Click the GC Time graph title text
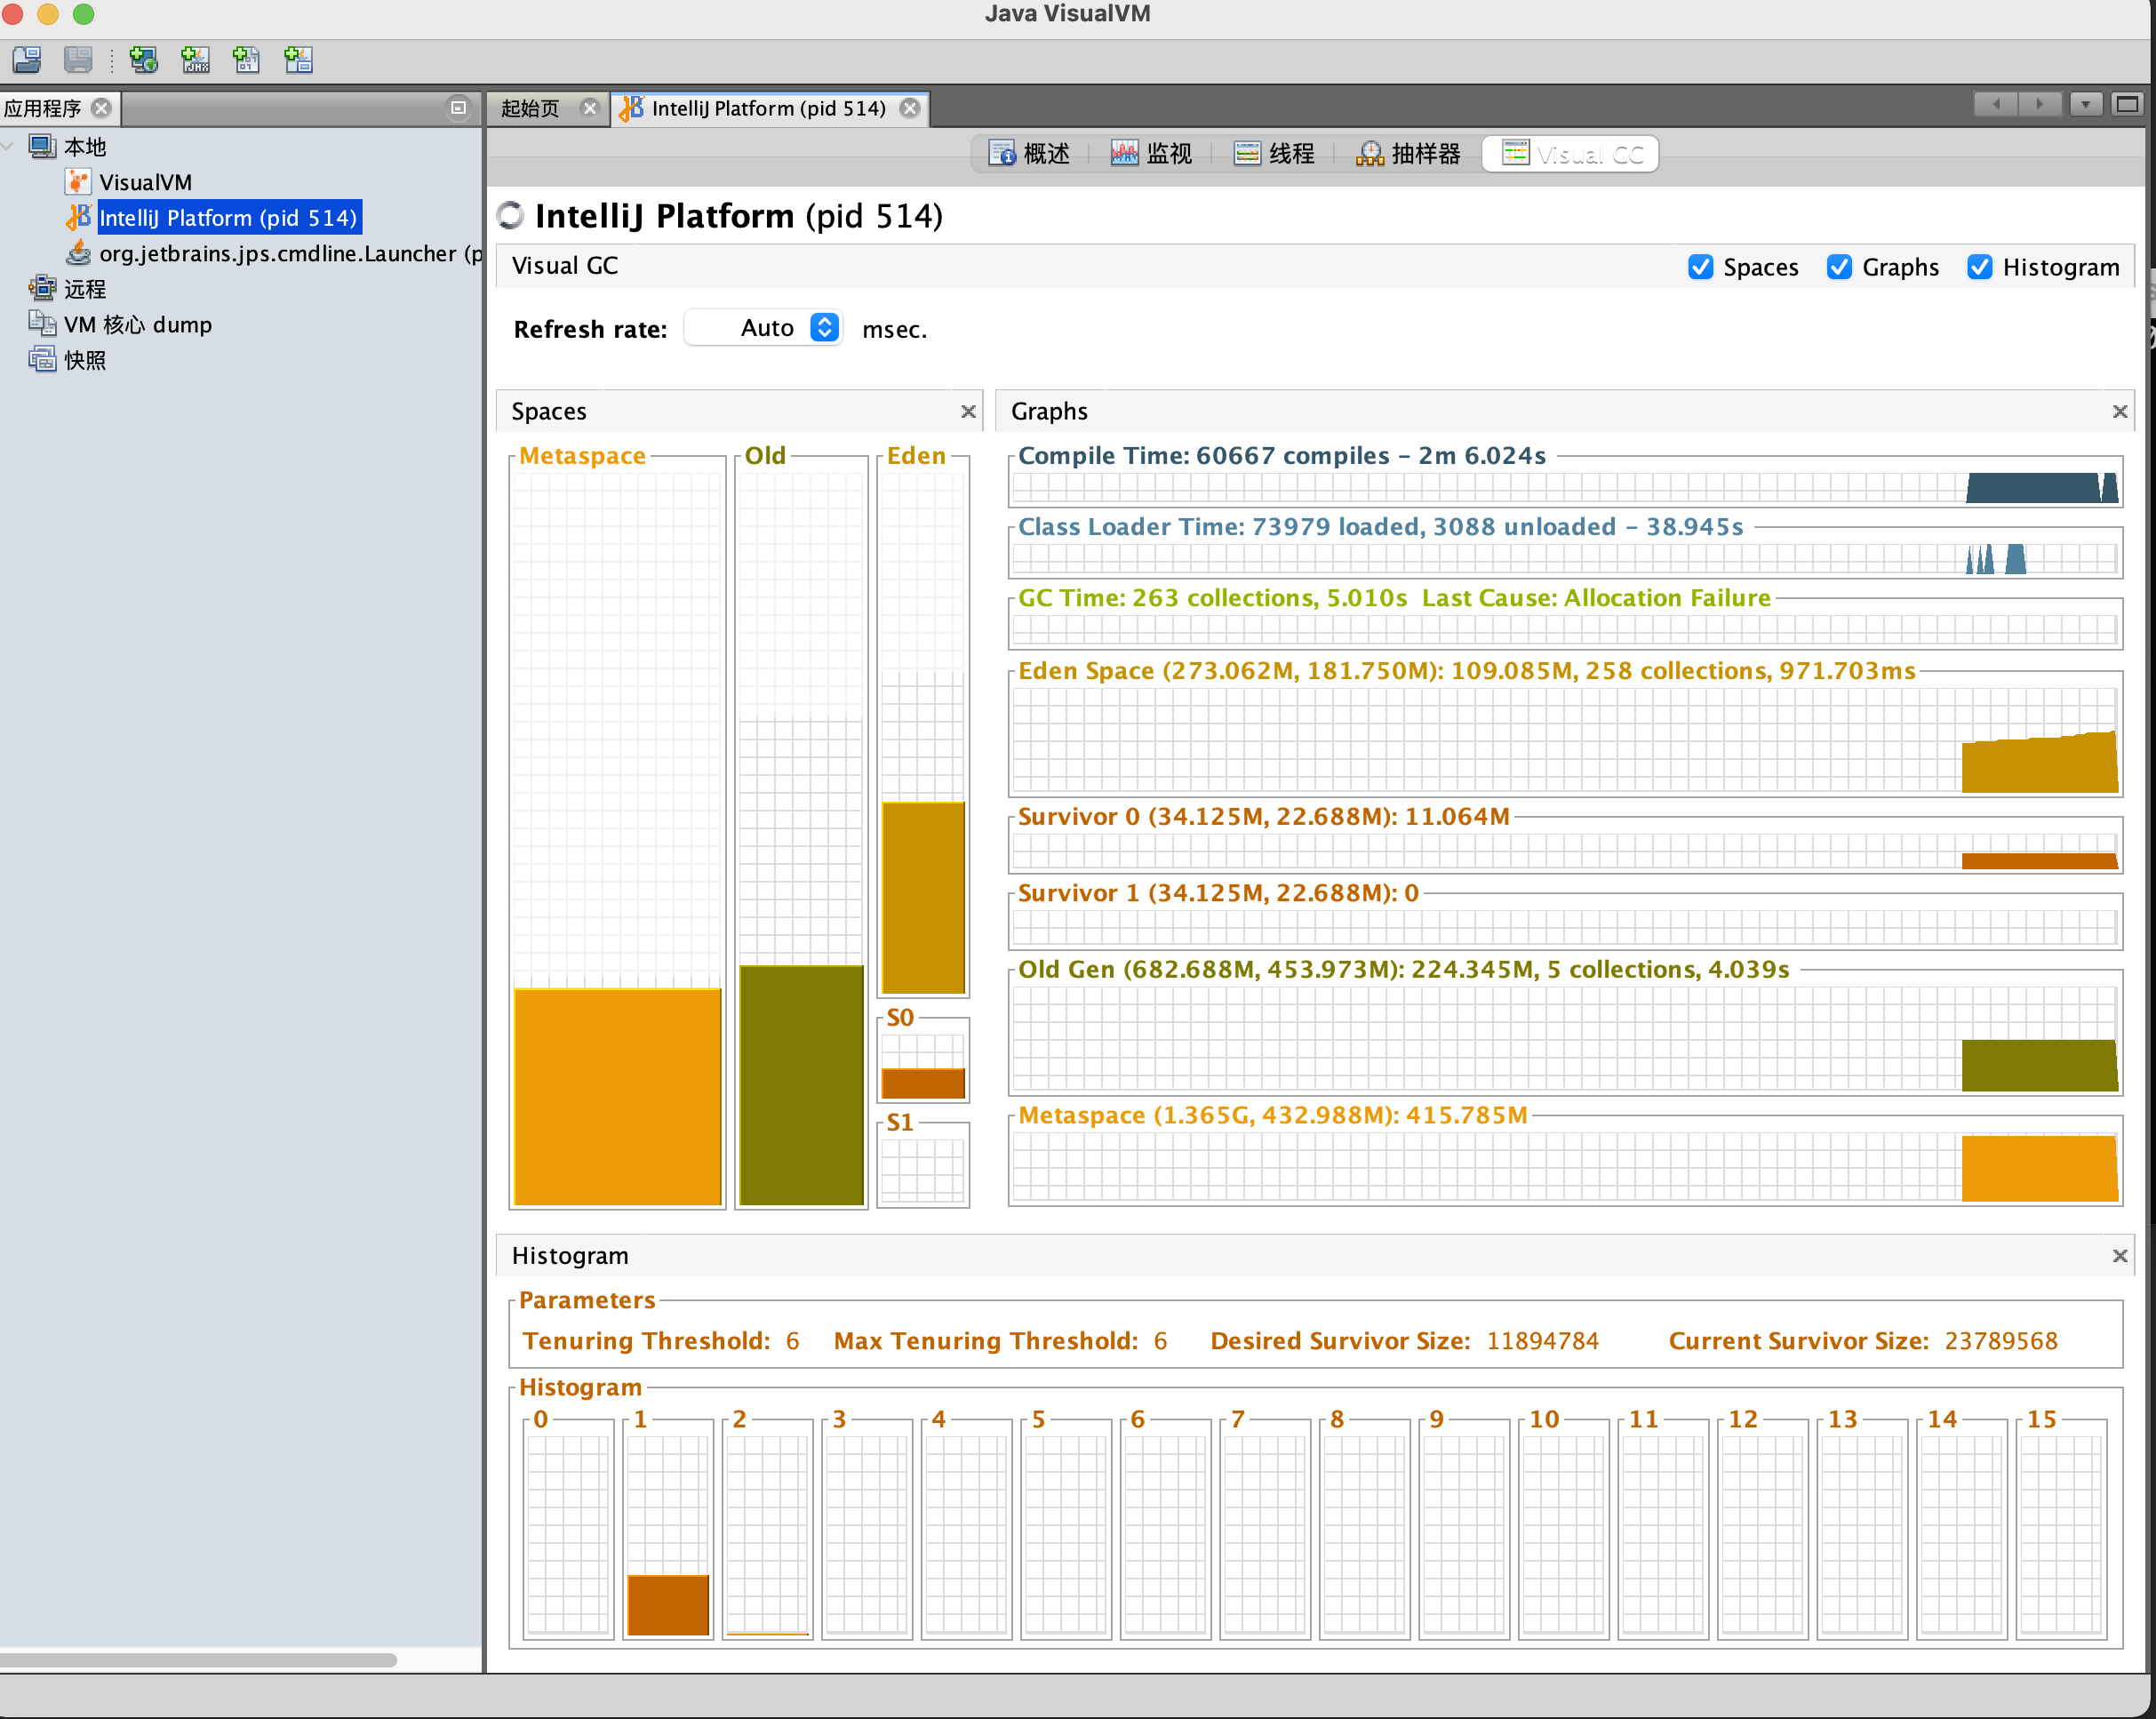Image resolution: width=2156 pixels, height=1719 pixels. click(x=1394, y=598)
